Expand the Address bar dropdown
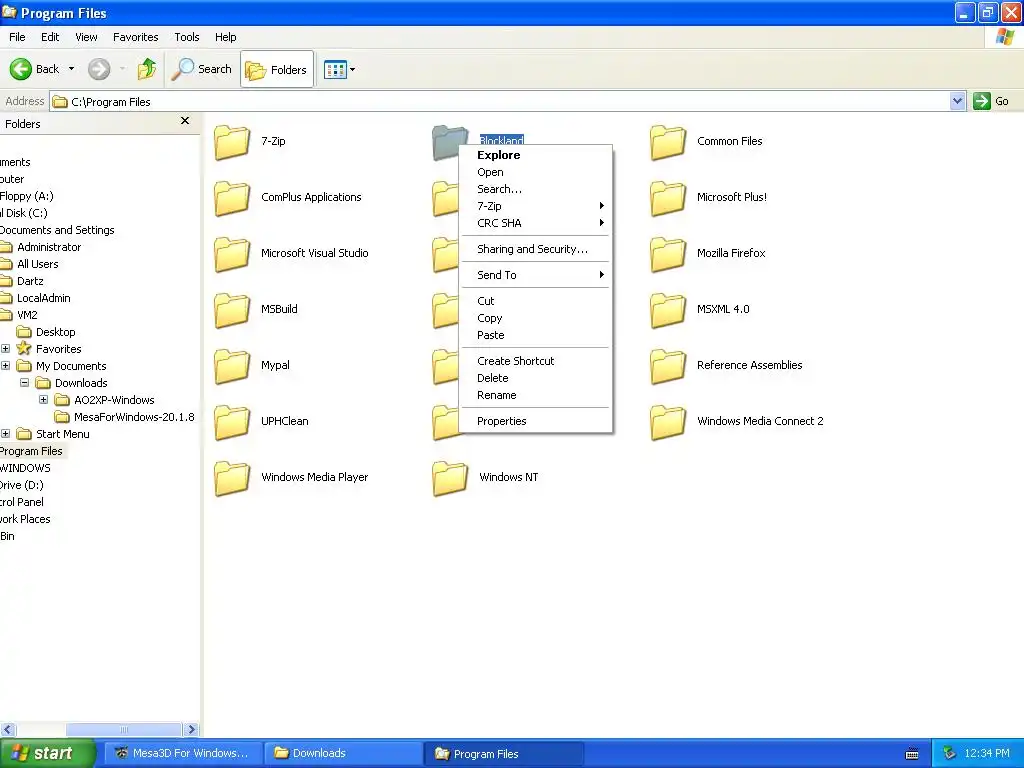This screenshot has width=1024, height=768. click(x=957, y=101)
